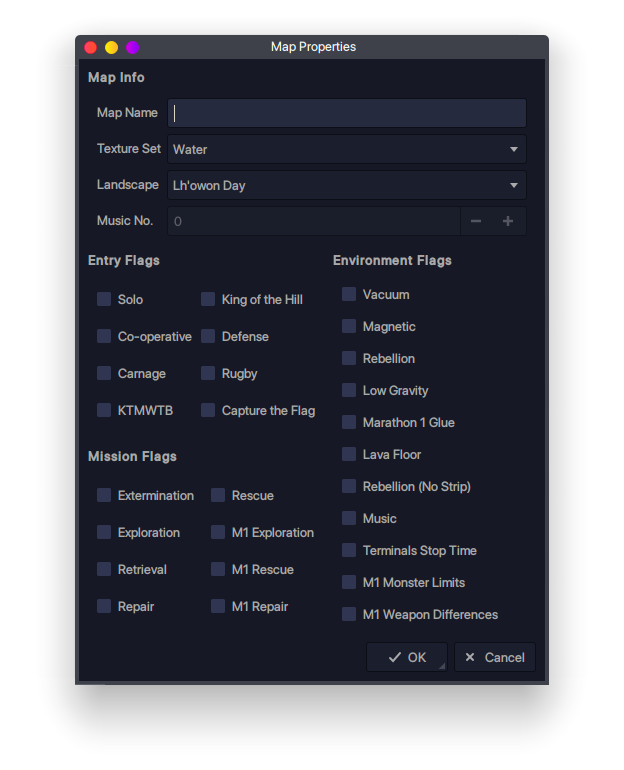624x770 pixels.
Task: Enable Terminals Stop Time option
Action: coord(349,550)
